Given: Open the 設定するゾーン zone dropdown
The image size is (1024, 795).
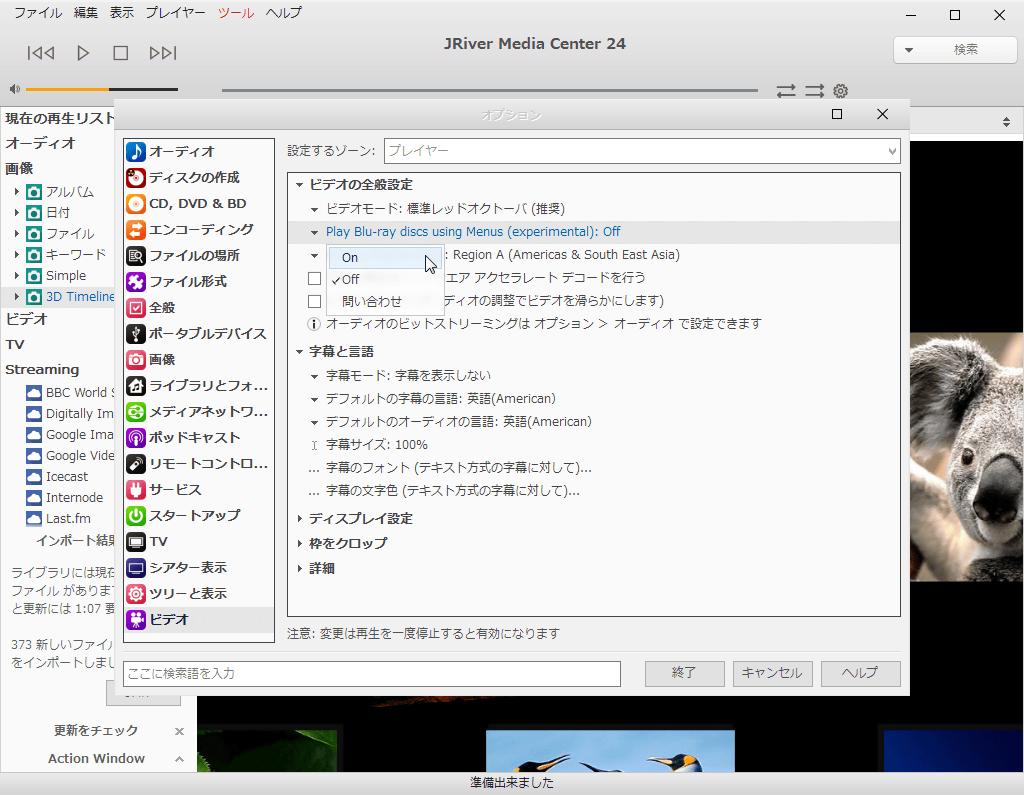Looking at the screenshot, I should pos(642,151).
